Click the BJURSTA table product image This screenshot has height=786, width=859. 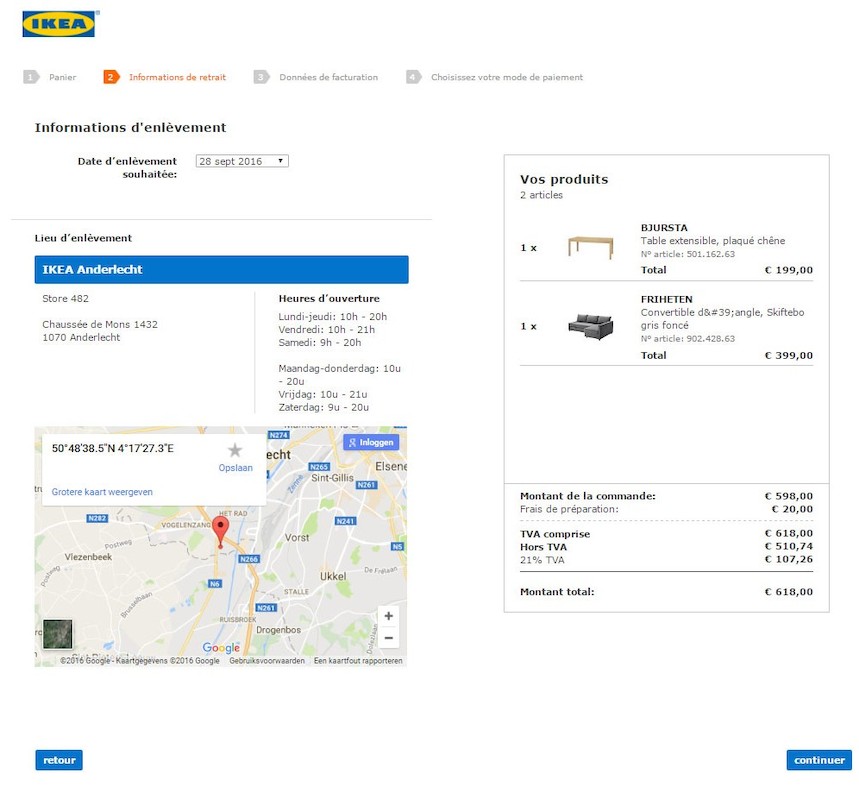coord(591,246)
